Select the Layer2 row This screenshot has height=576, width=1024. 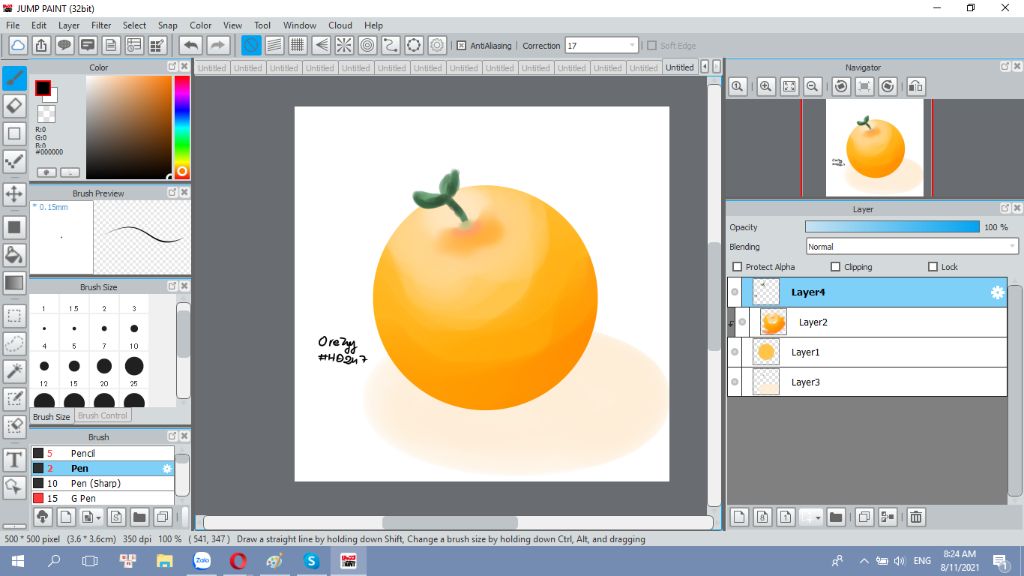[x=872, y=322]
